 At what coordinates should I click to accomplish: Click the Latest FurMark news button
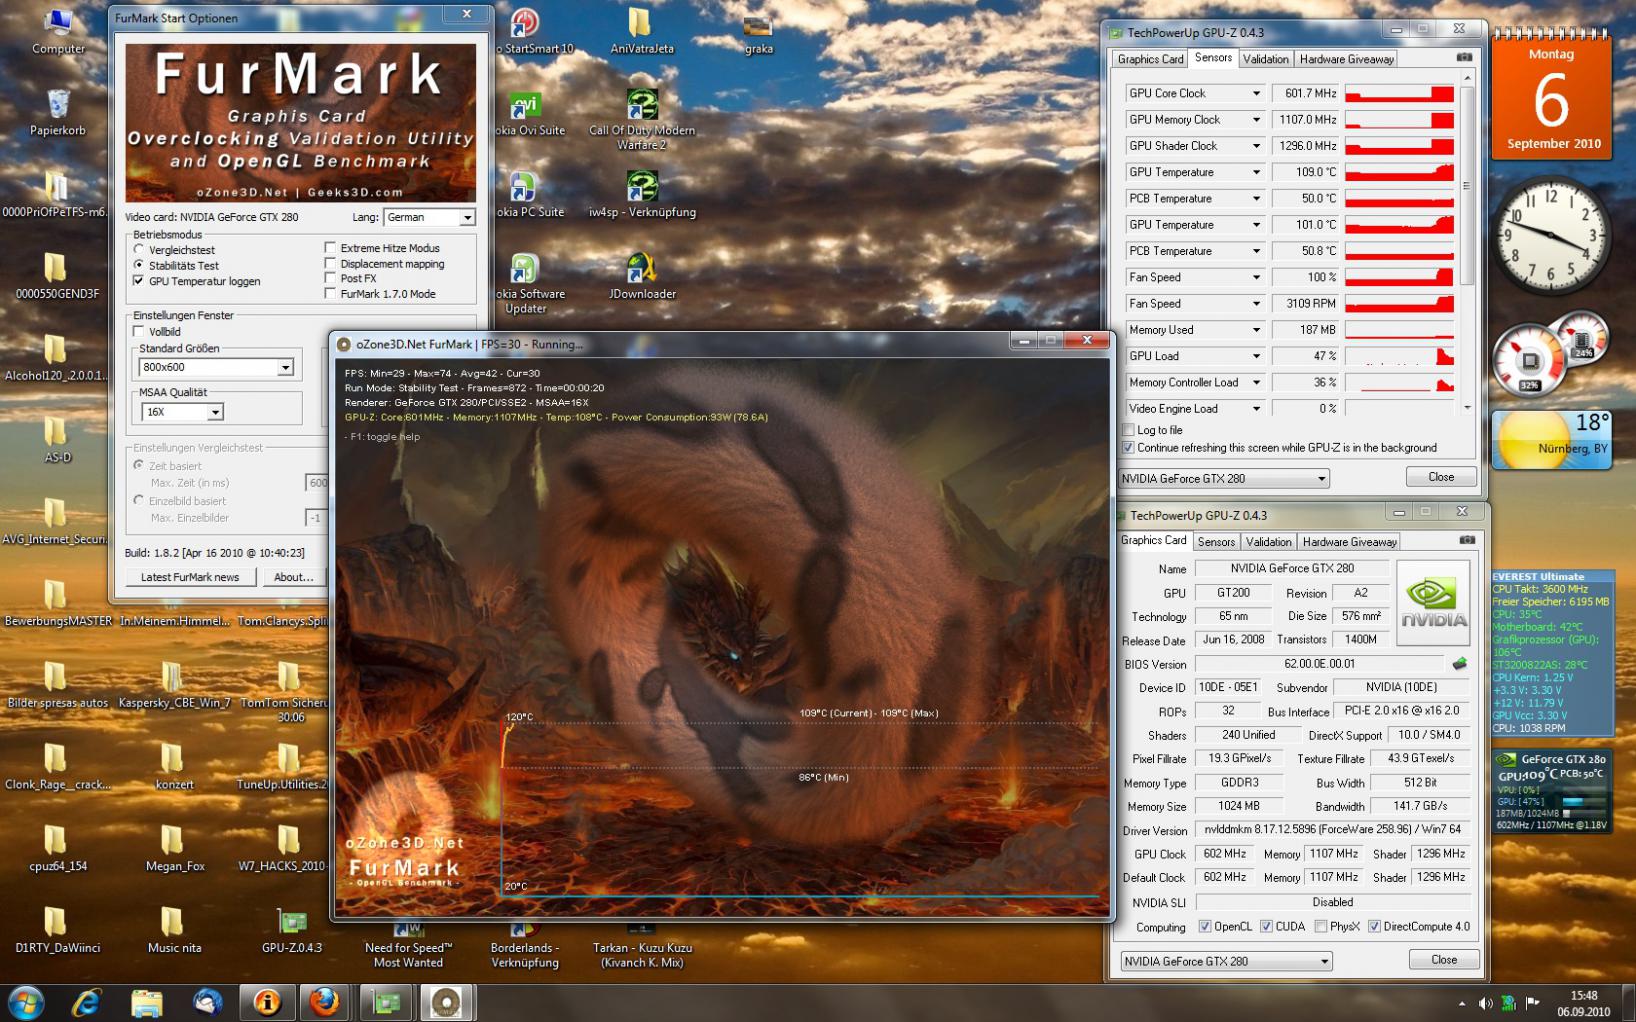pyautogui.click(x=190, y=577)
